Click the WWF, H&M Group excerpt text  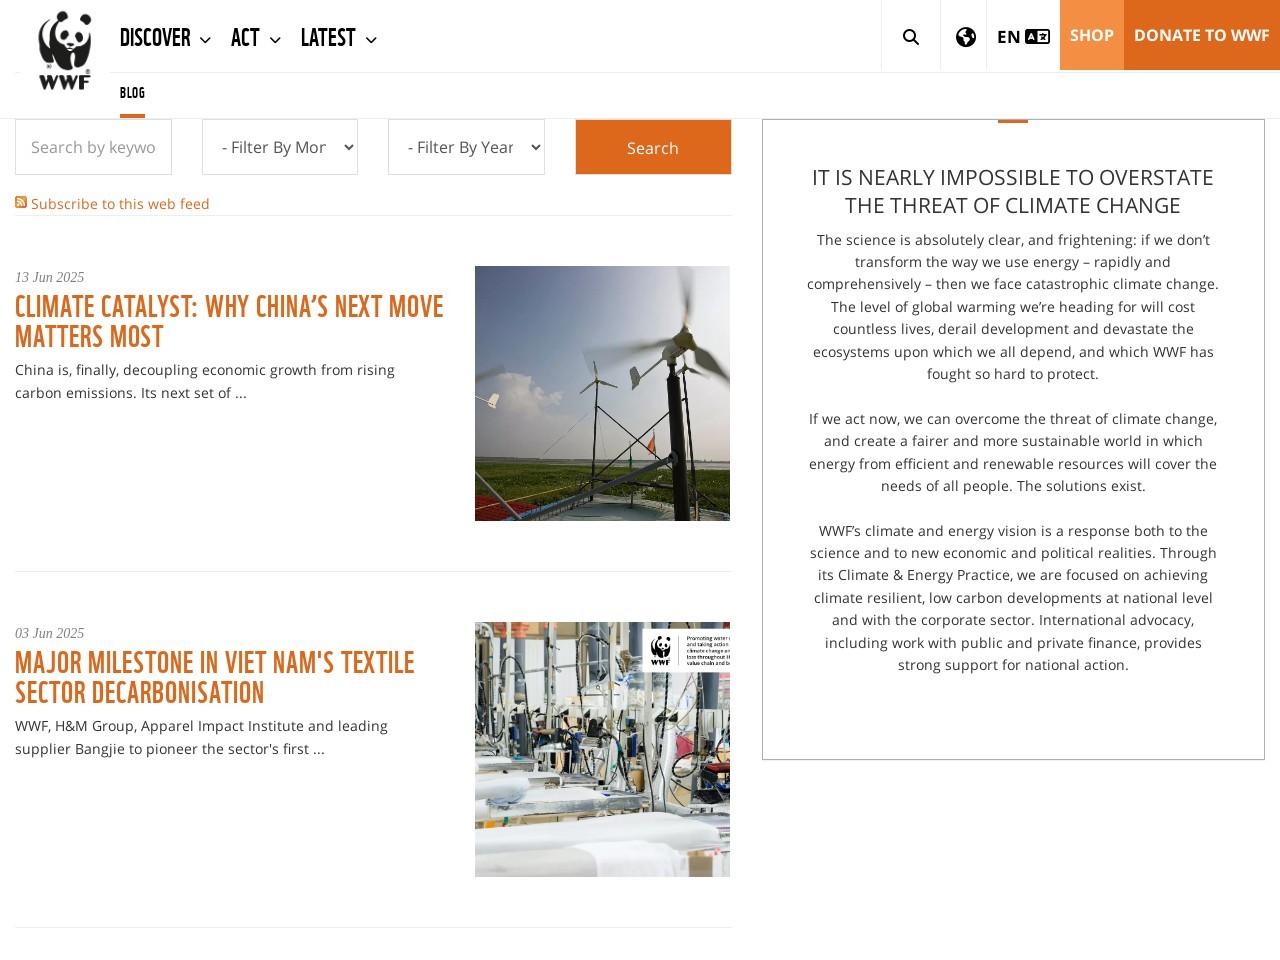[x=201, y=737]
